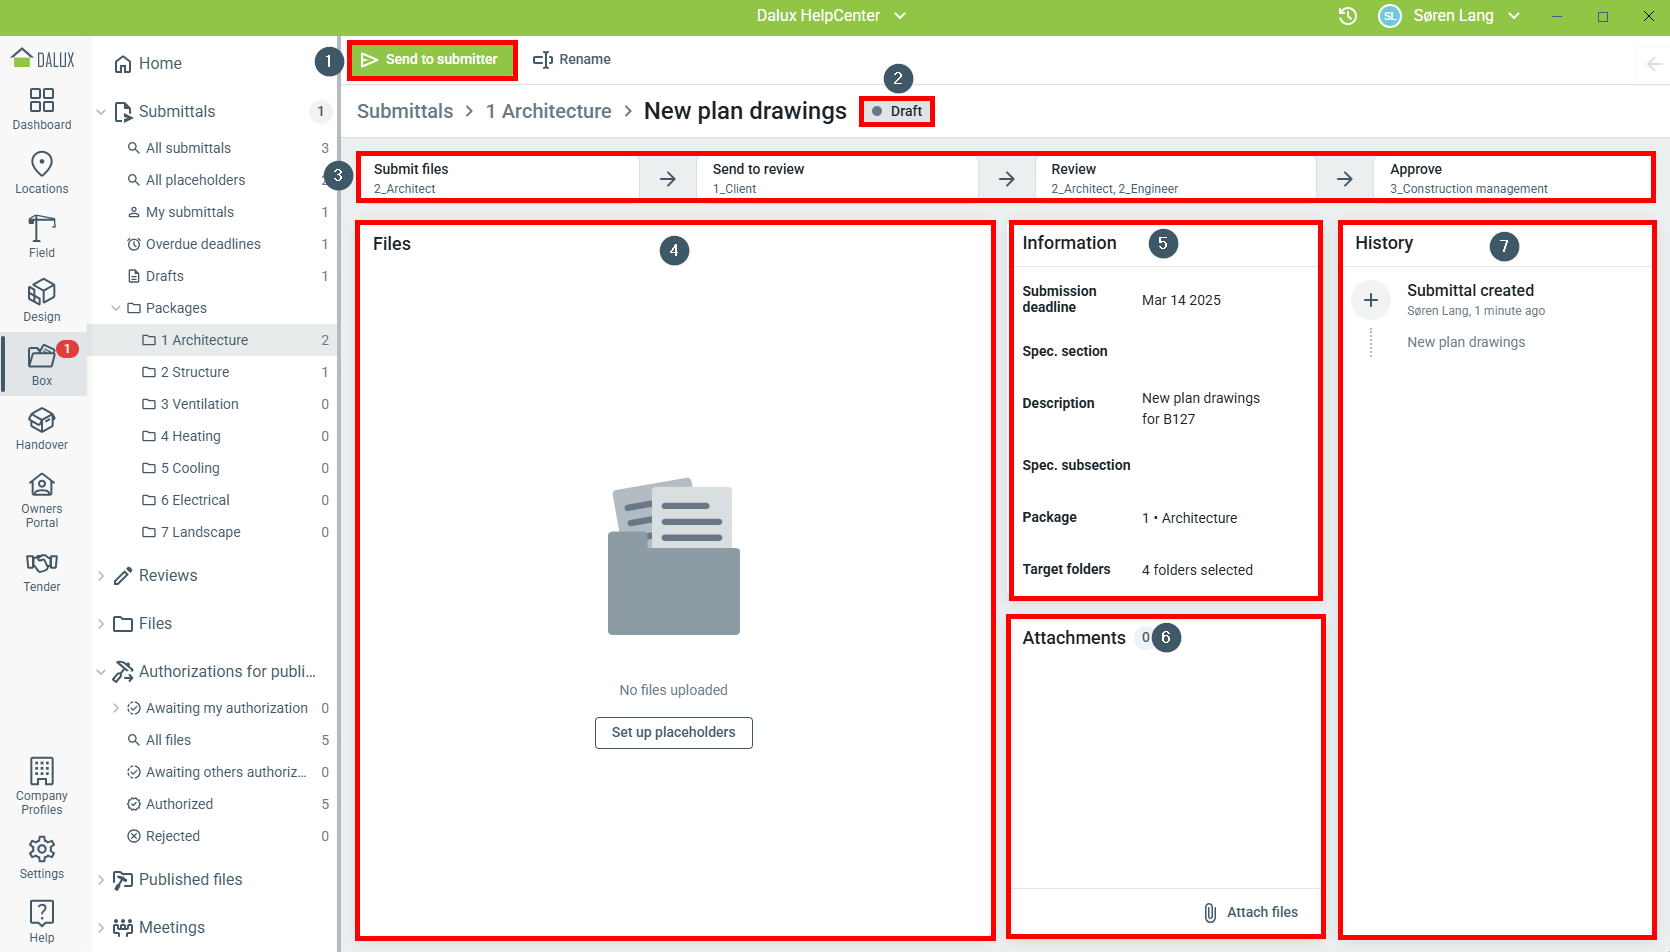Click Send to submitter button

(x=431, y=60)
